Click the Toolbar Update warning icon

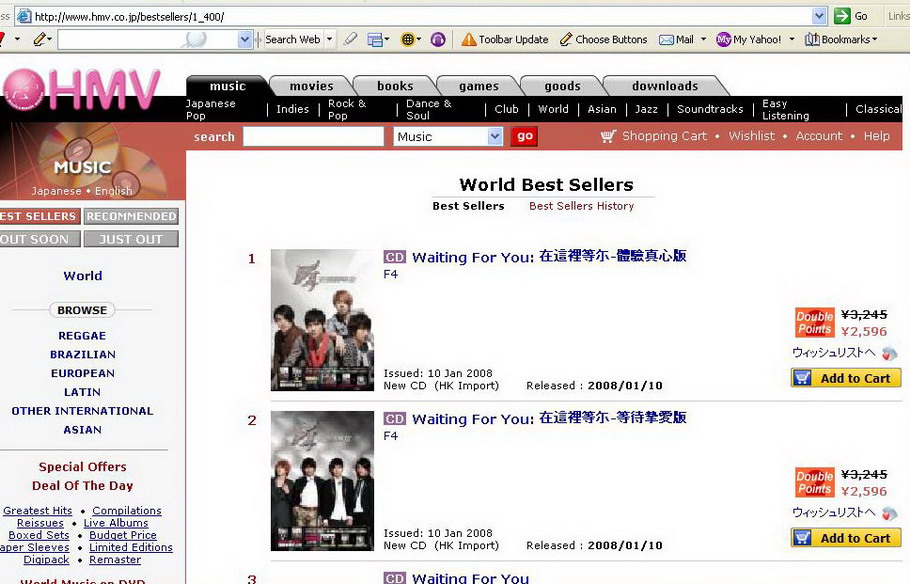click(x=468, y=39)
